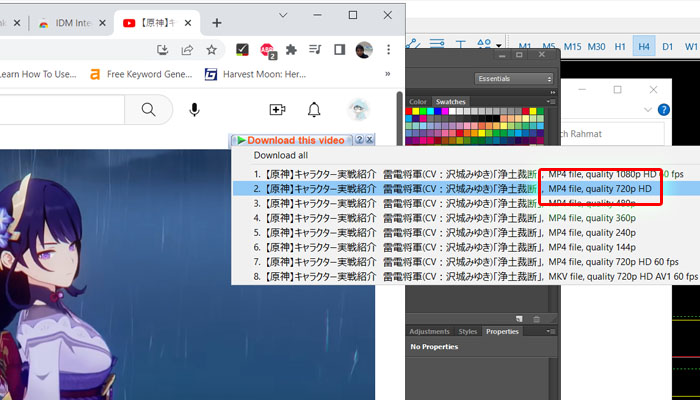Open Swatches panel flyout menu
The height and width of the screenshot is (400, 700).
(551, 102)
